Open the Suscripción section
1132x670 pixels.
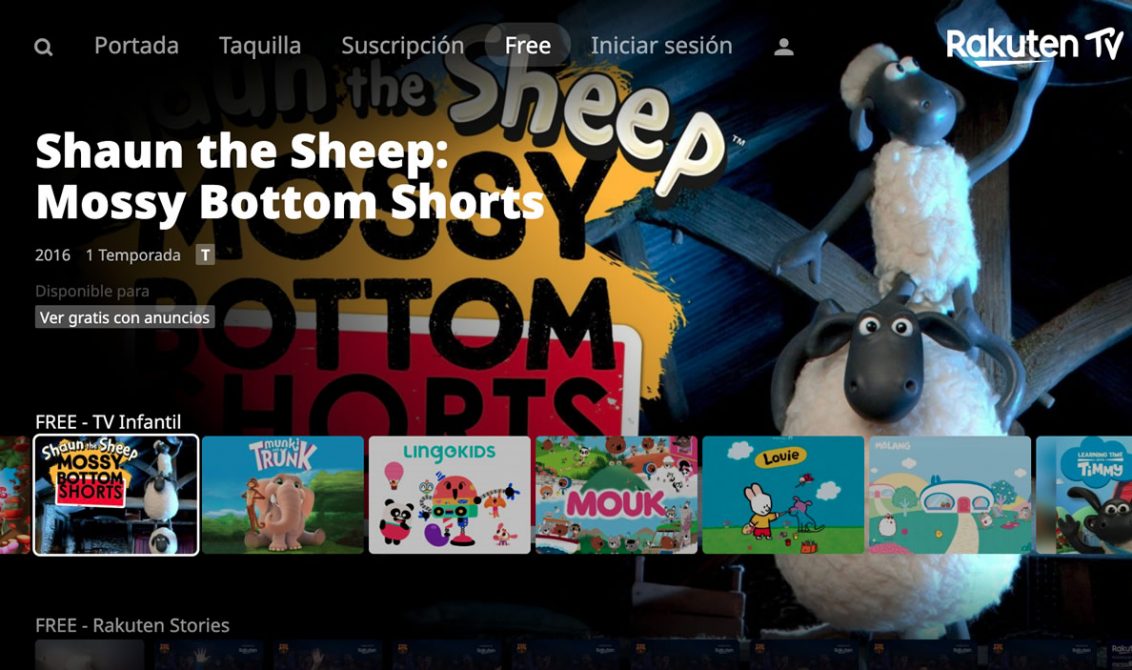click(403, 45)
